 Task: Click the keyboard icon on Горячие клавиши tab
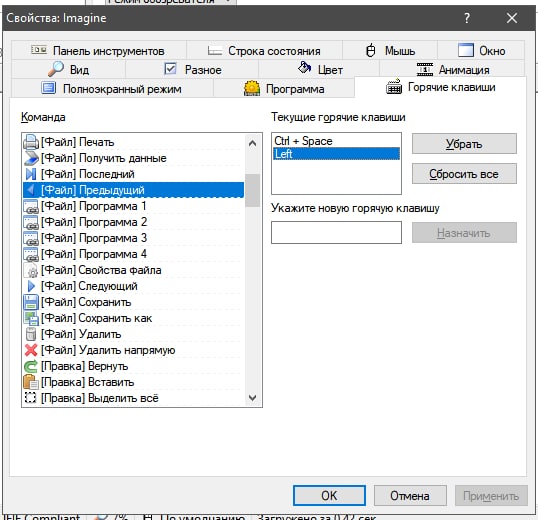394,86
